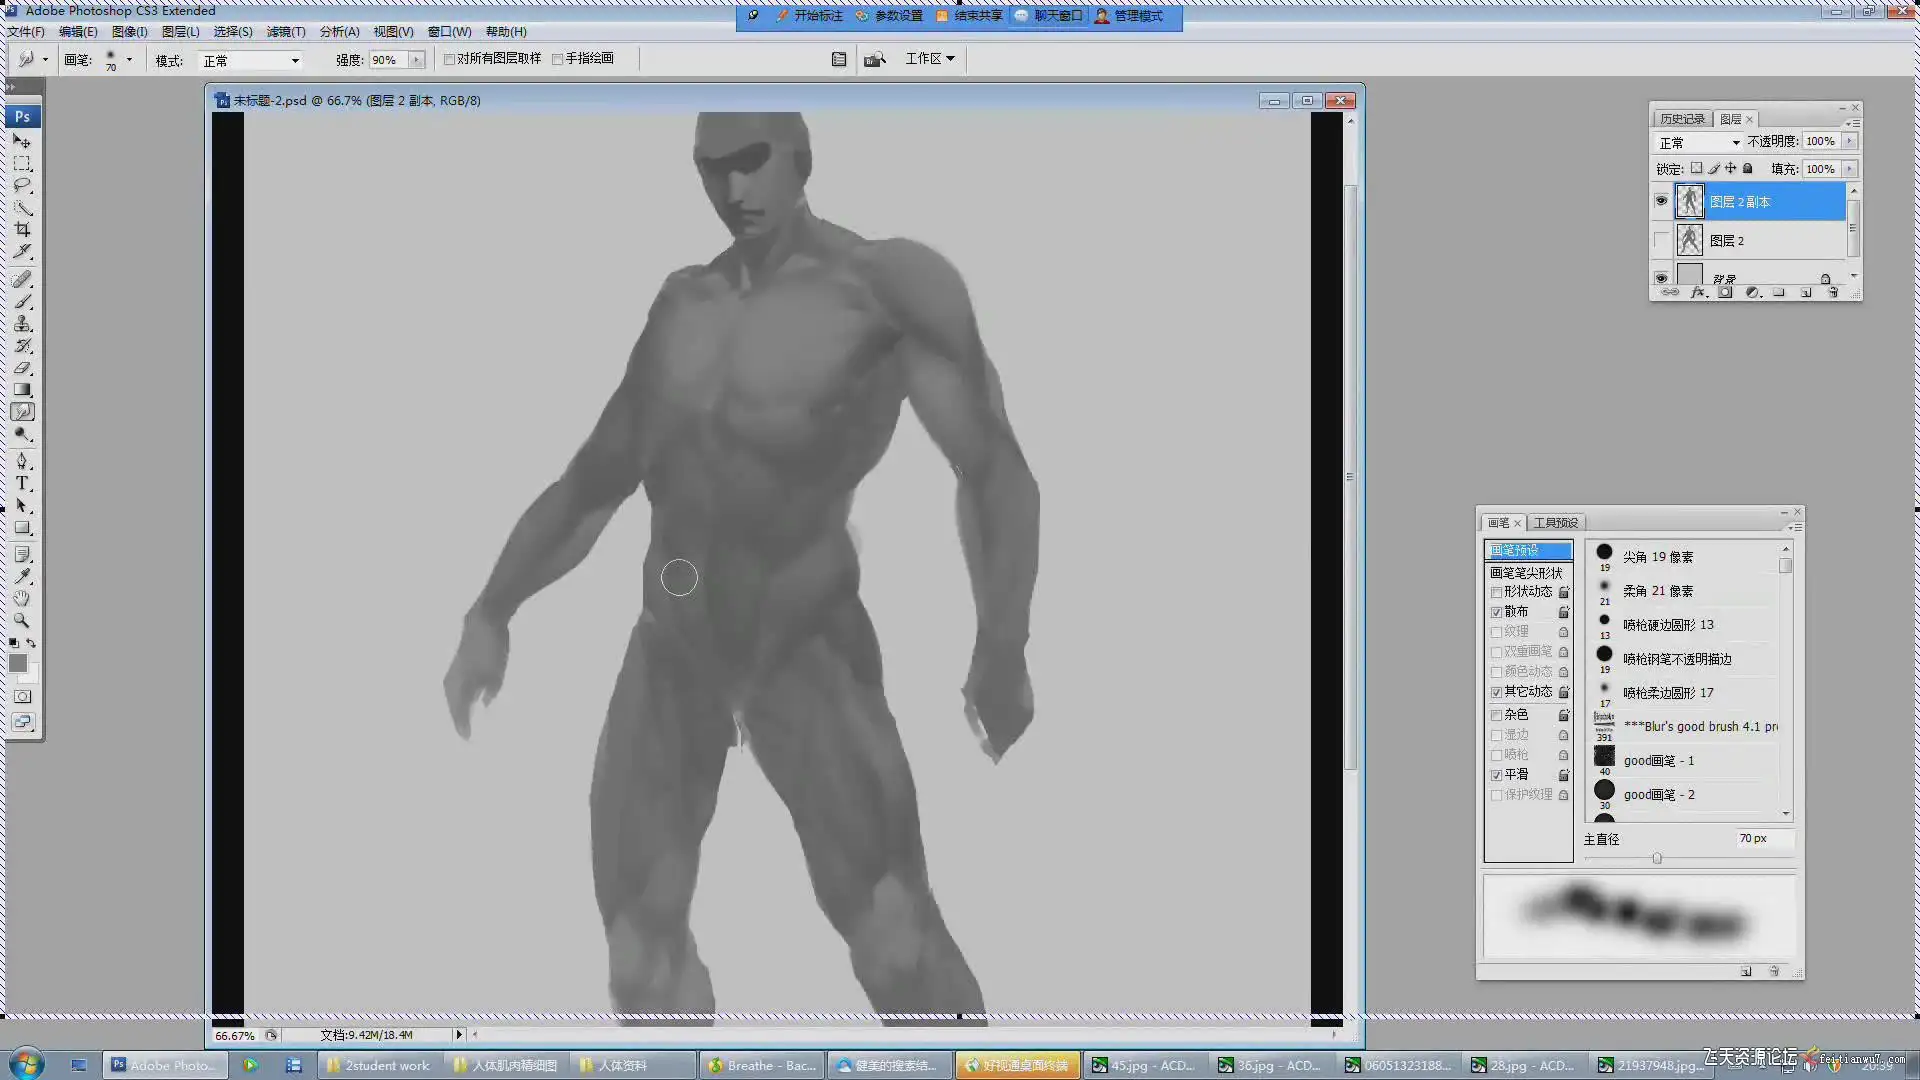Select the Move tool
The image size is (1920, 1080).
coord(22,141)
